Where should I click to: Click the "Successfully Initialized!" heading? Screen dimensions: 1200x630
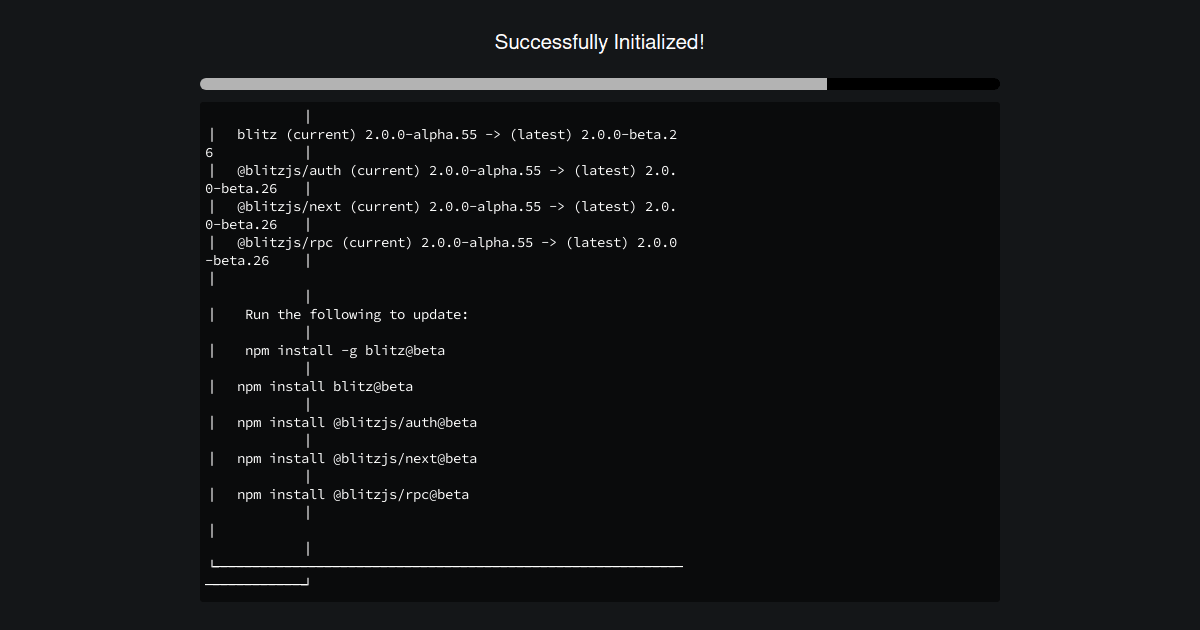(599, 42)
